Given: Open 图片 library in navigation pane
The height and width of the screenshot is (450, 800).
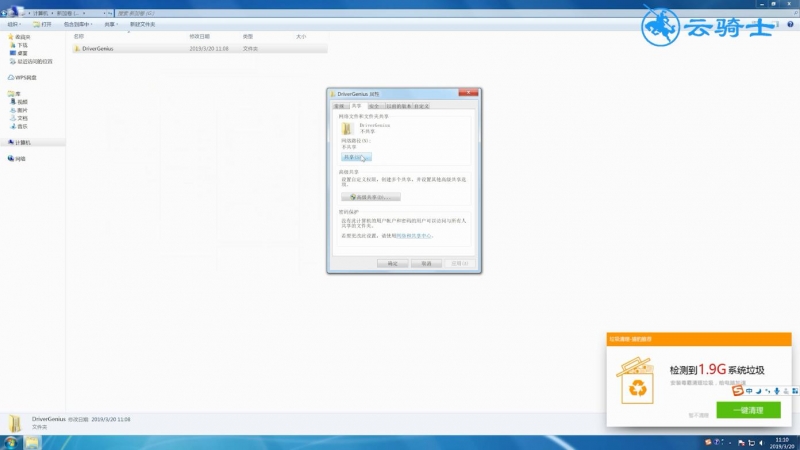Looking at the screenshot, I should (19, 110).
